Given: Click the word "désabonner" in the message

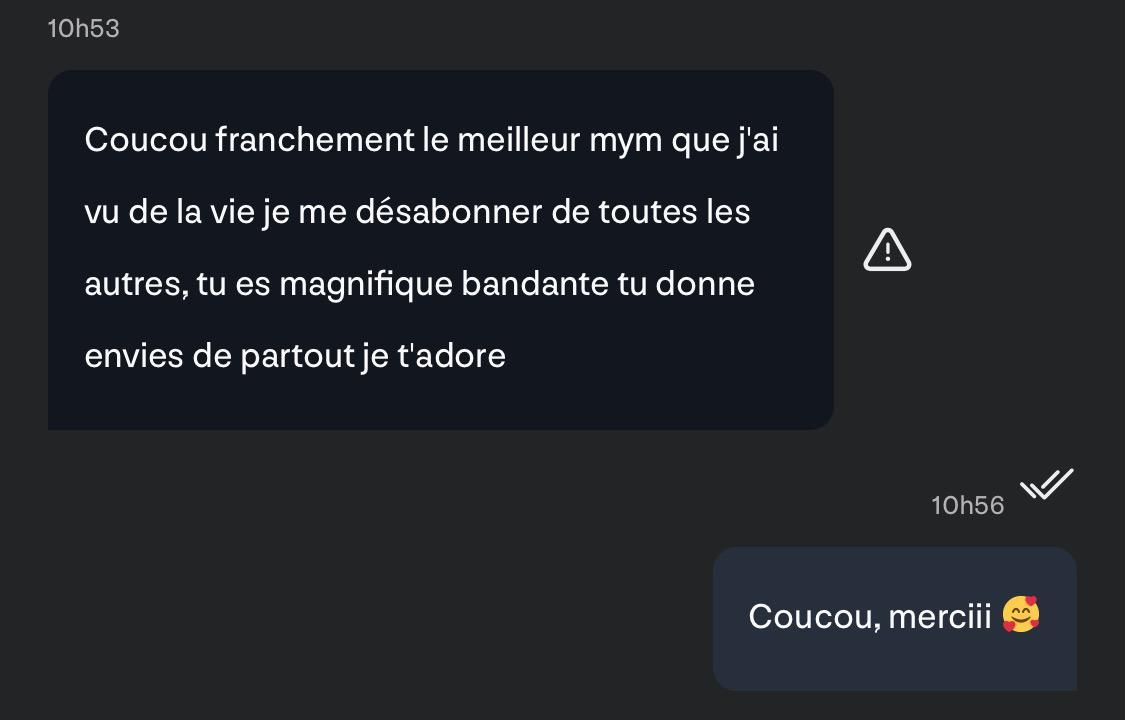Looking at the screenshot, I should (448, 212).
